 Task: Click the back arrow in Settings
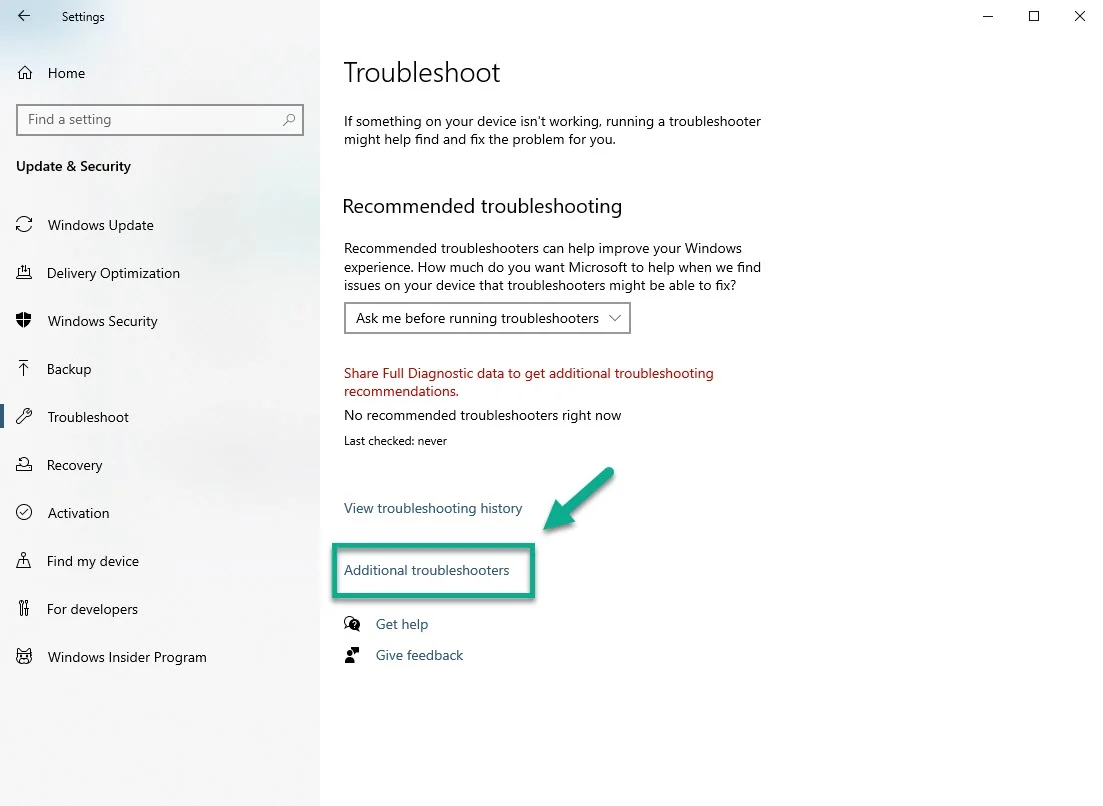tap(24, 15)
